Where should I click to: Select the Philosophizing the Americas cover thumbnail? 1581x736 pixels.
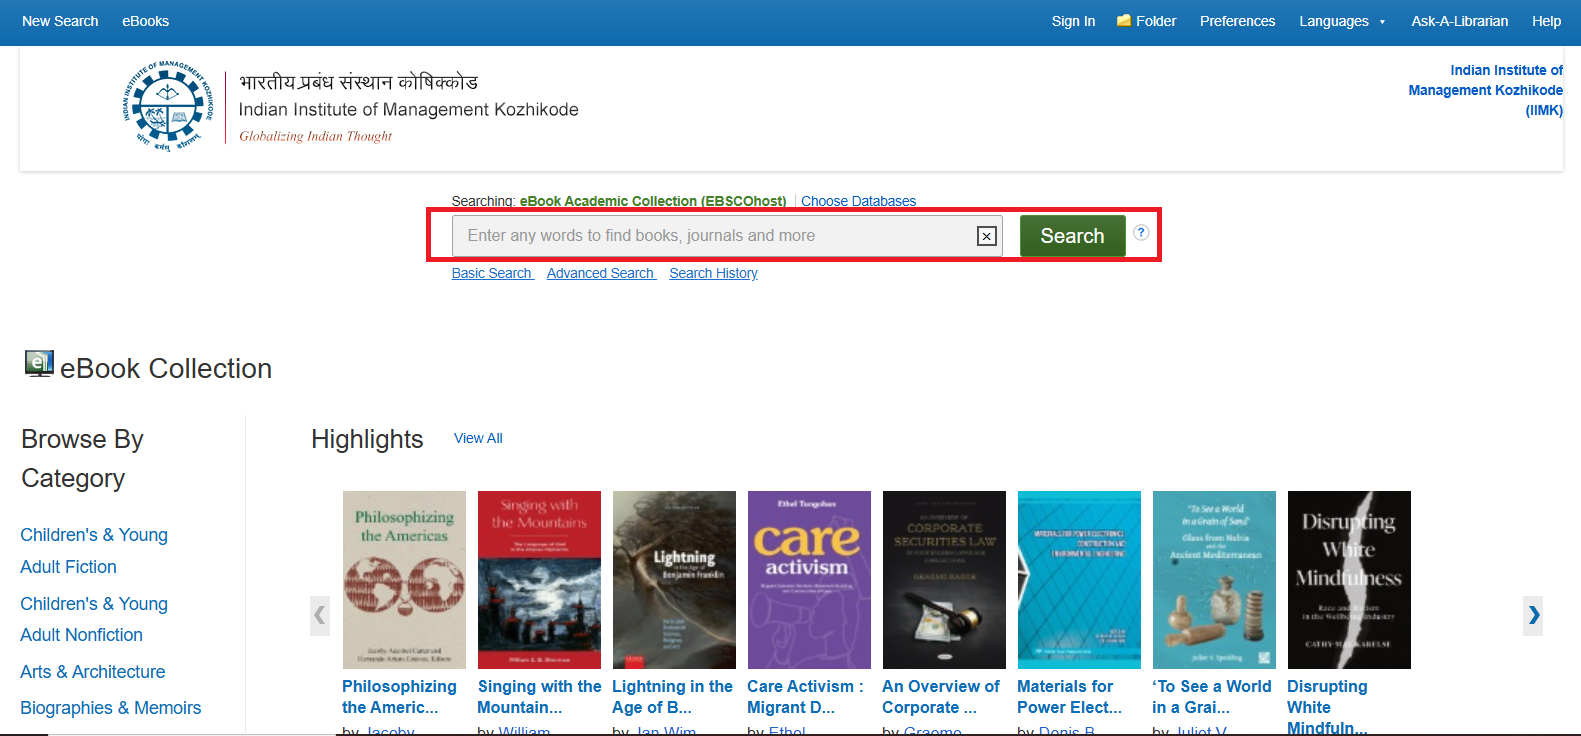click(404, 579)
